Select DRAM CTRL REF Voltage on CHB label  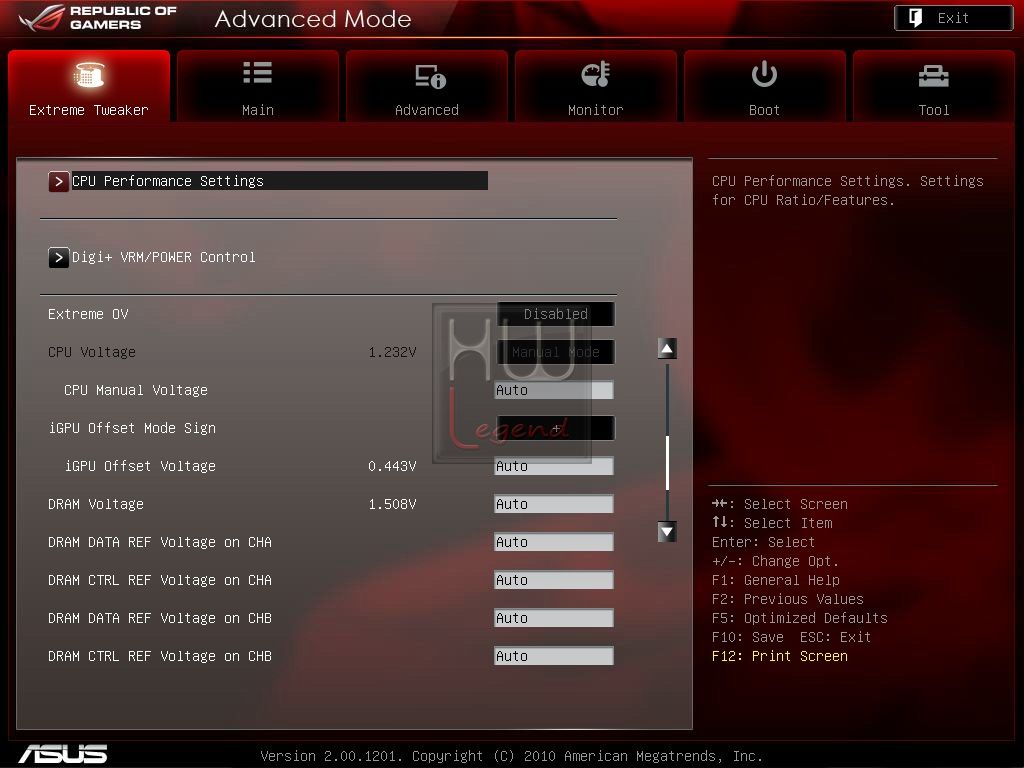pyautogui.click(x=160, y=656)
